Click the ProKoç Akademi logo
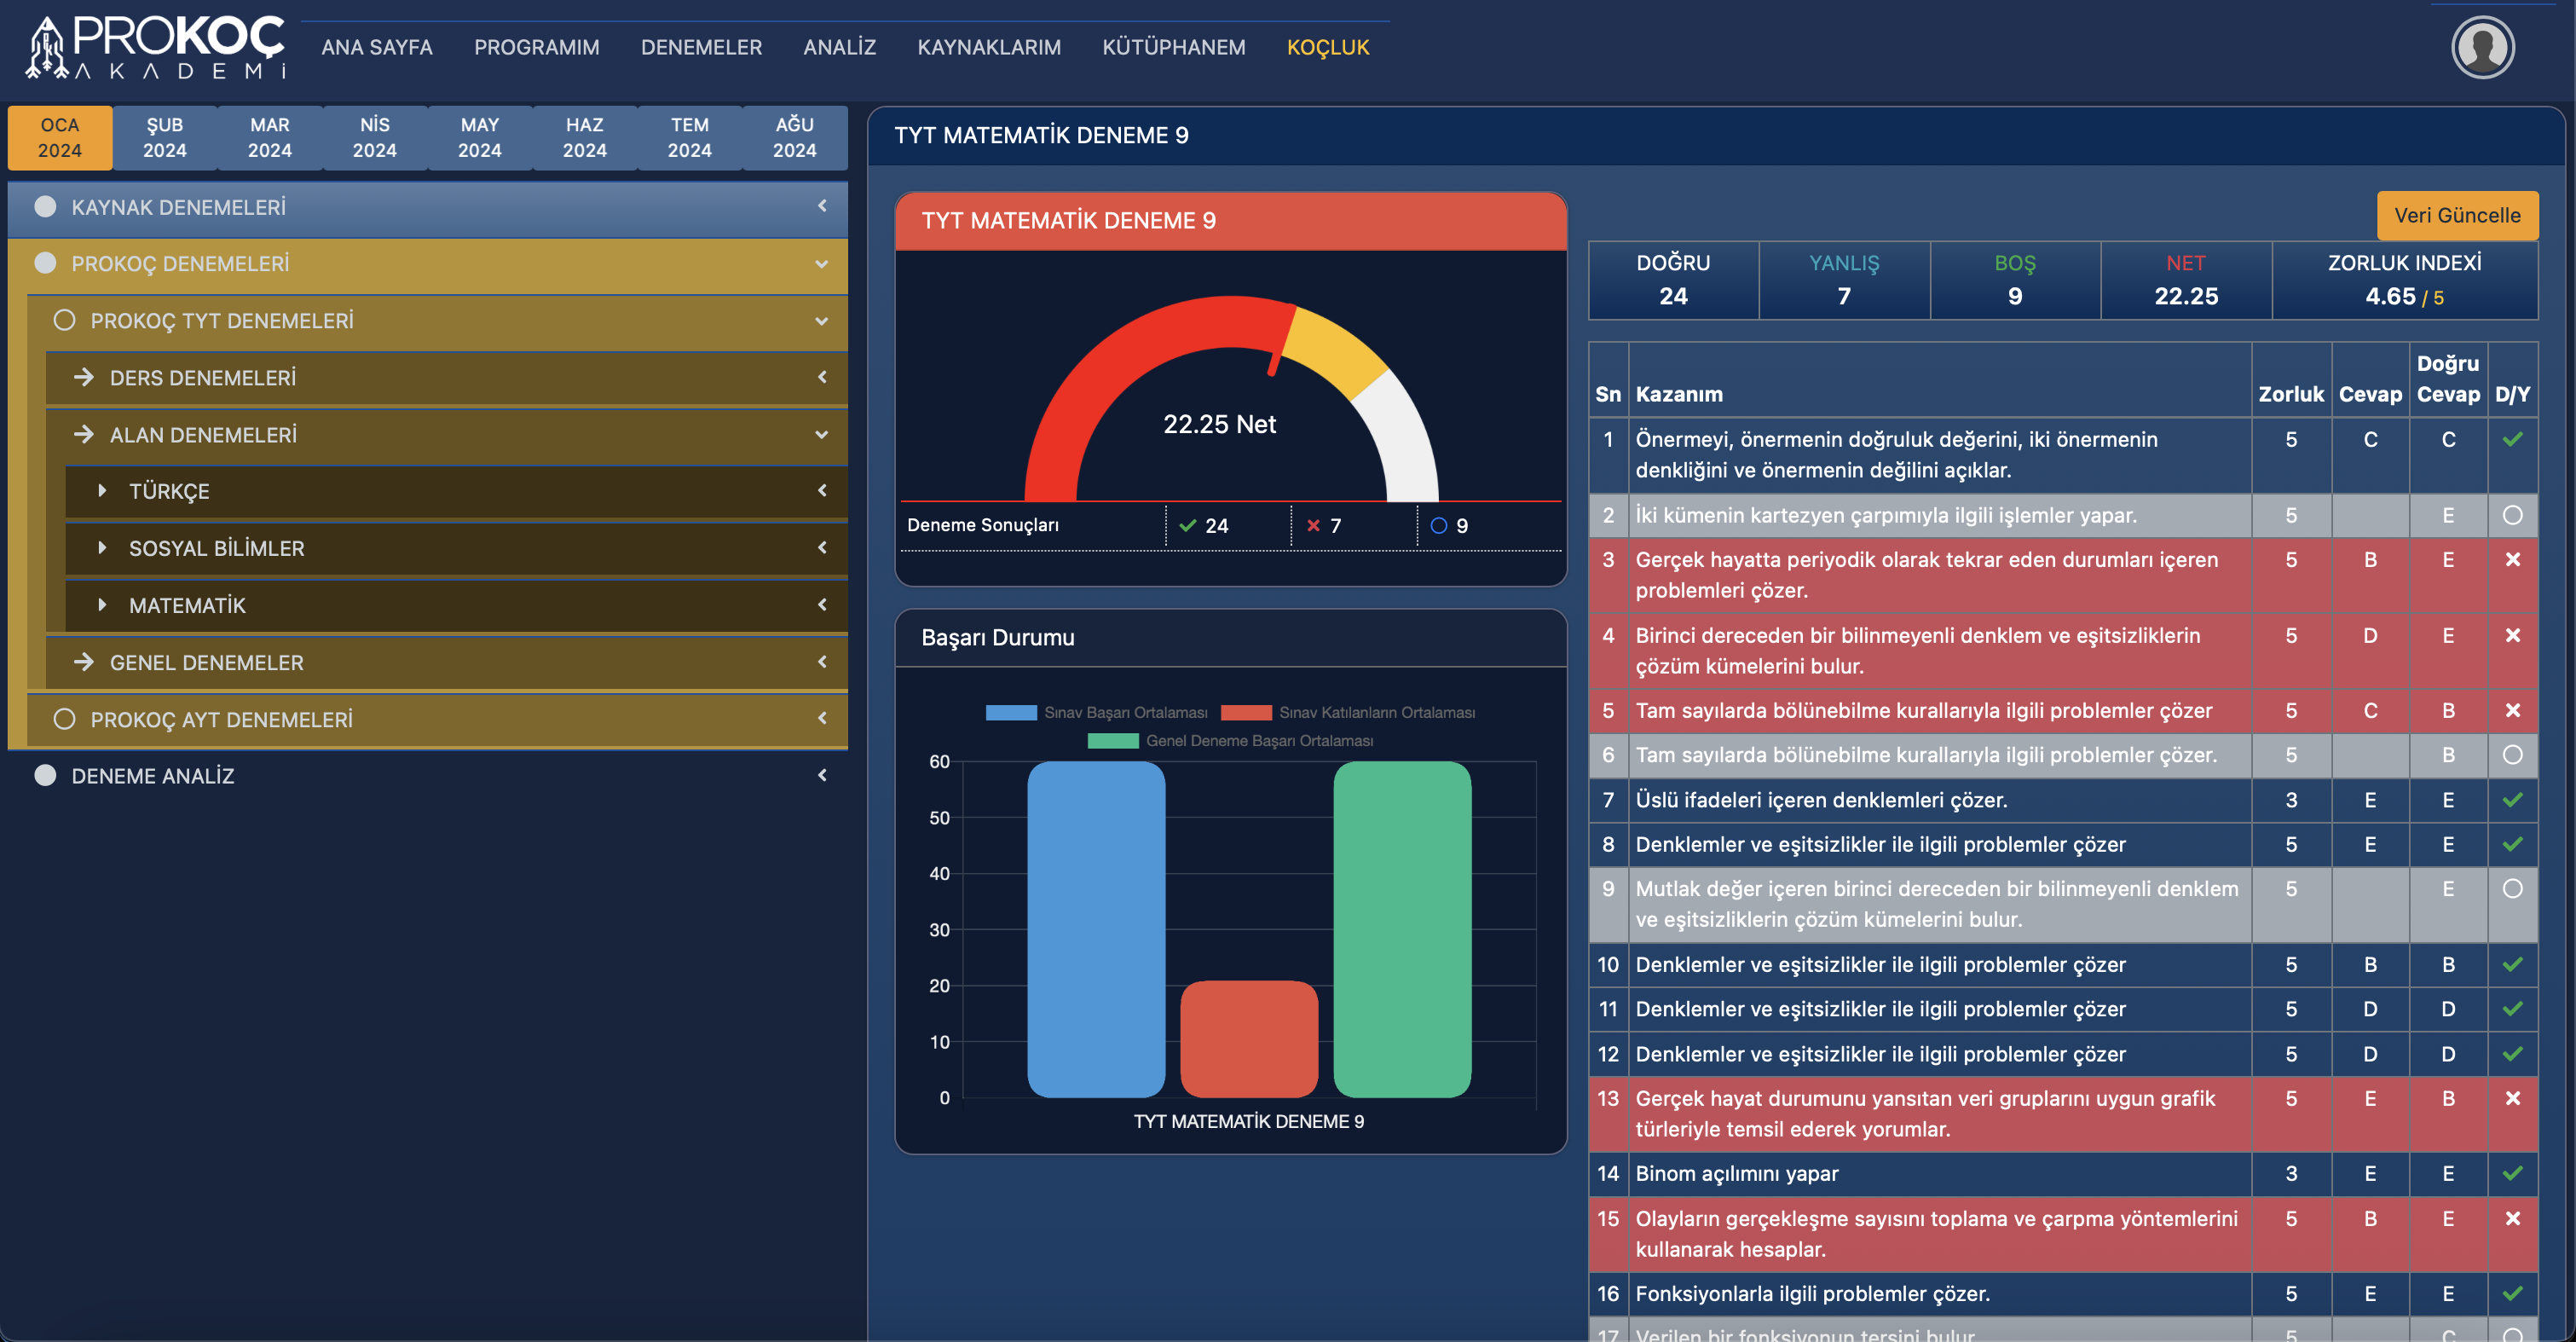Screen dimensions: 2576x1342 (x=156, y=47)
